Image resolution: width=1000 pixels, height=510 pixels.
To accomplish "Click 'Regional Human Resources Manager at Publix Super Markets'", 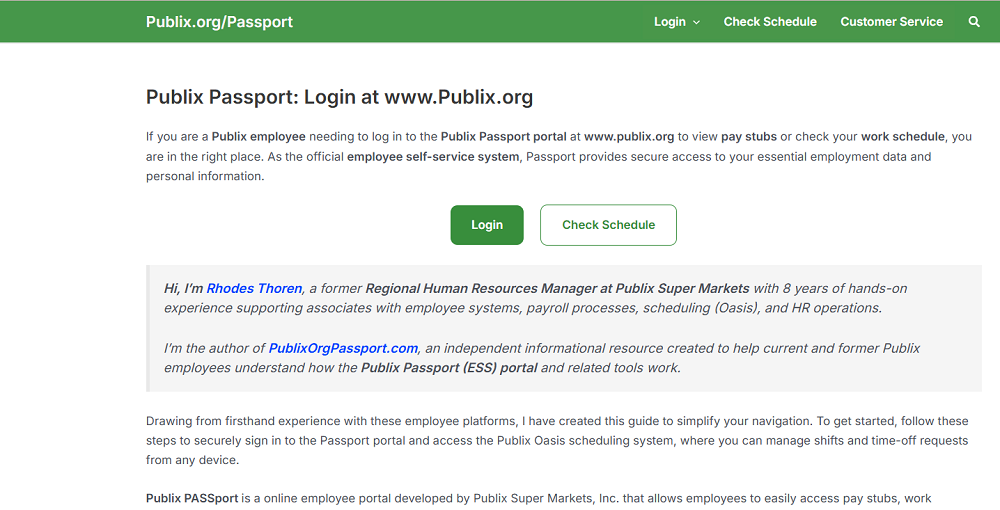I will 557,288.
